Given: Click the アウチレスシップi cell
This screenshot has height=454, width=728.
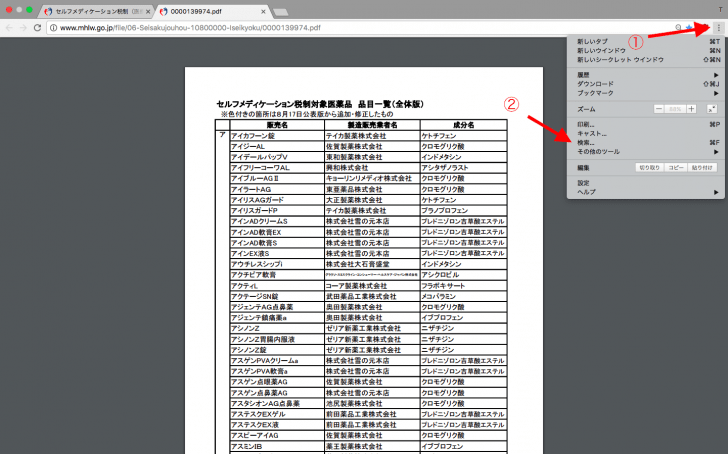Looking at the screenshot, I should click(277, 264).
